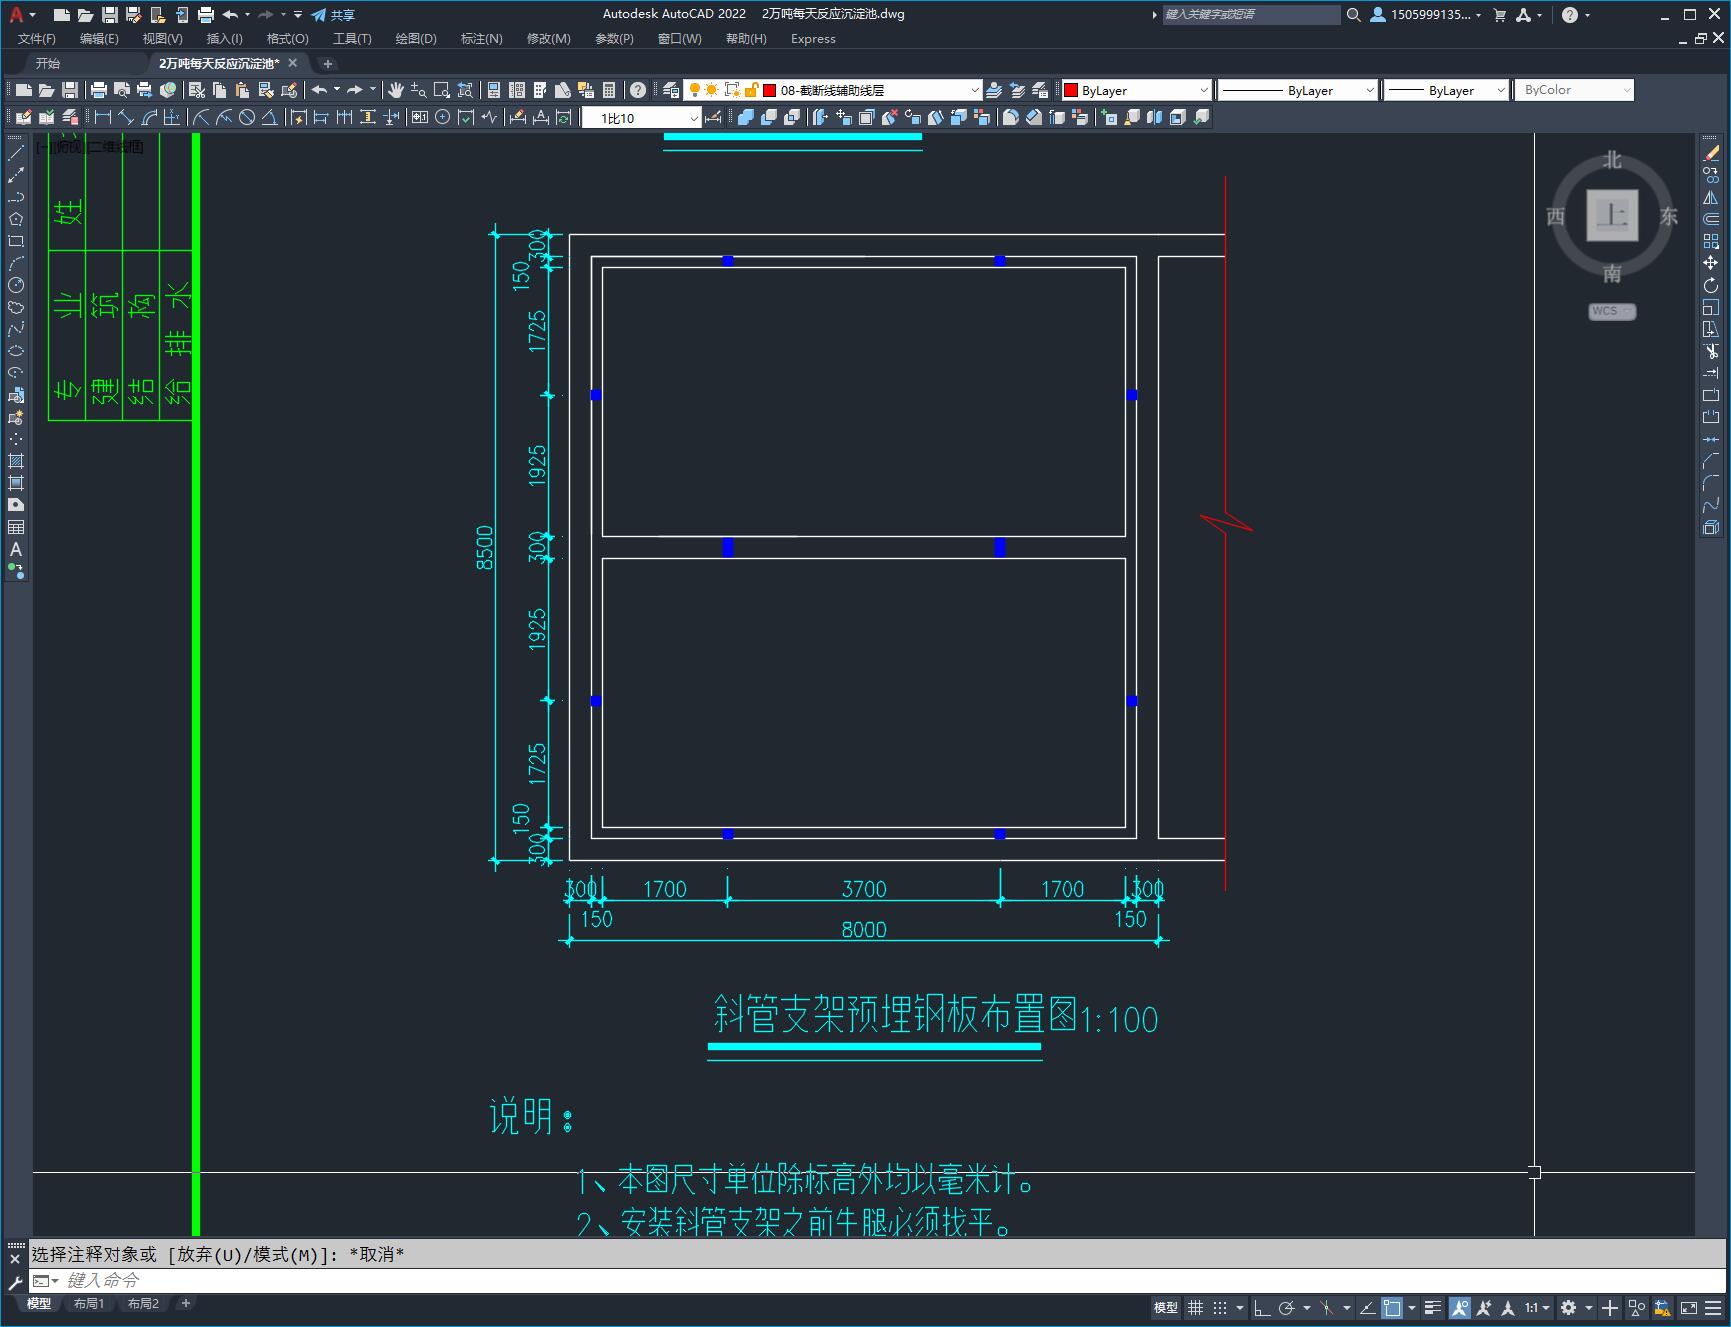The width and height of the screenshot is (1731, 1327).
Task: Select the Erase tool in modify toolbar
Action: (x=1711, y=153)
